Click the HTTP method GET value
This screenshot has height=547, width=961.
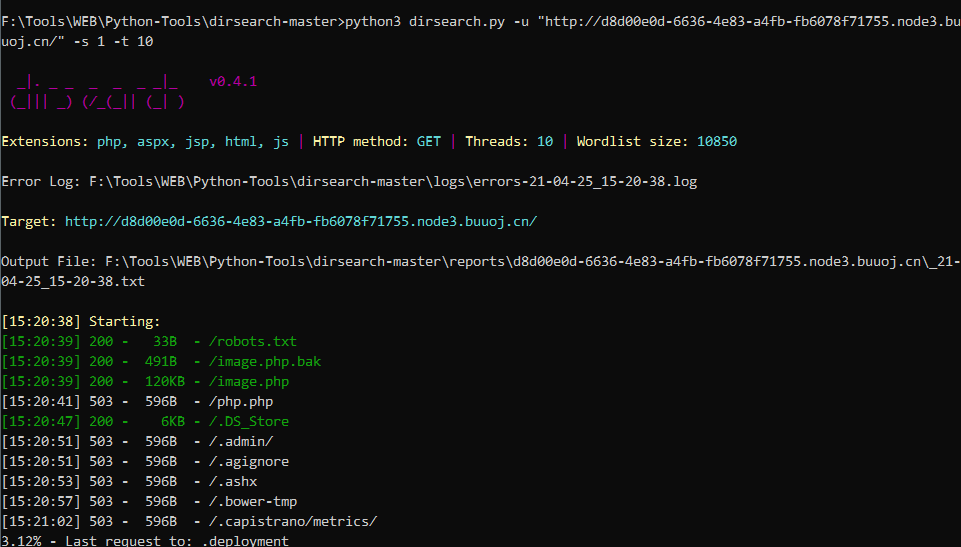tap(429, 141)
